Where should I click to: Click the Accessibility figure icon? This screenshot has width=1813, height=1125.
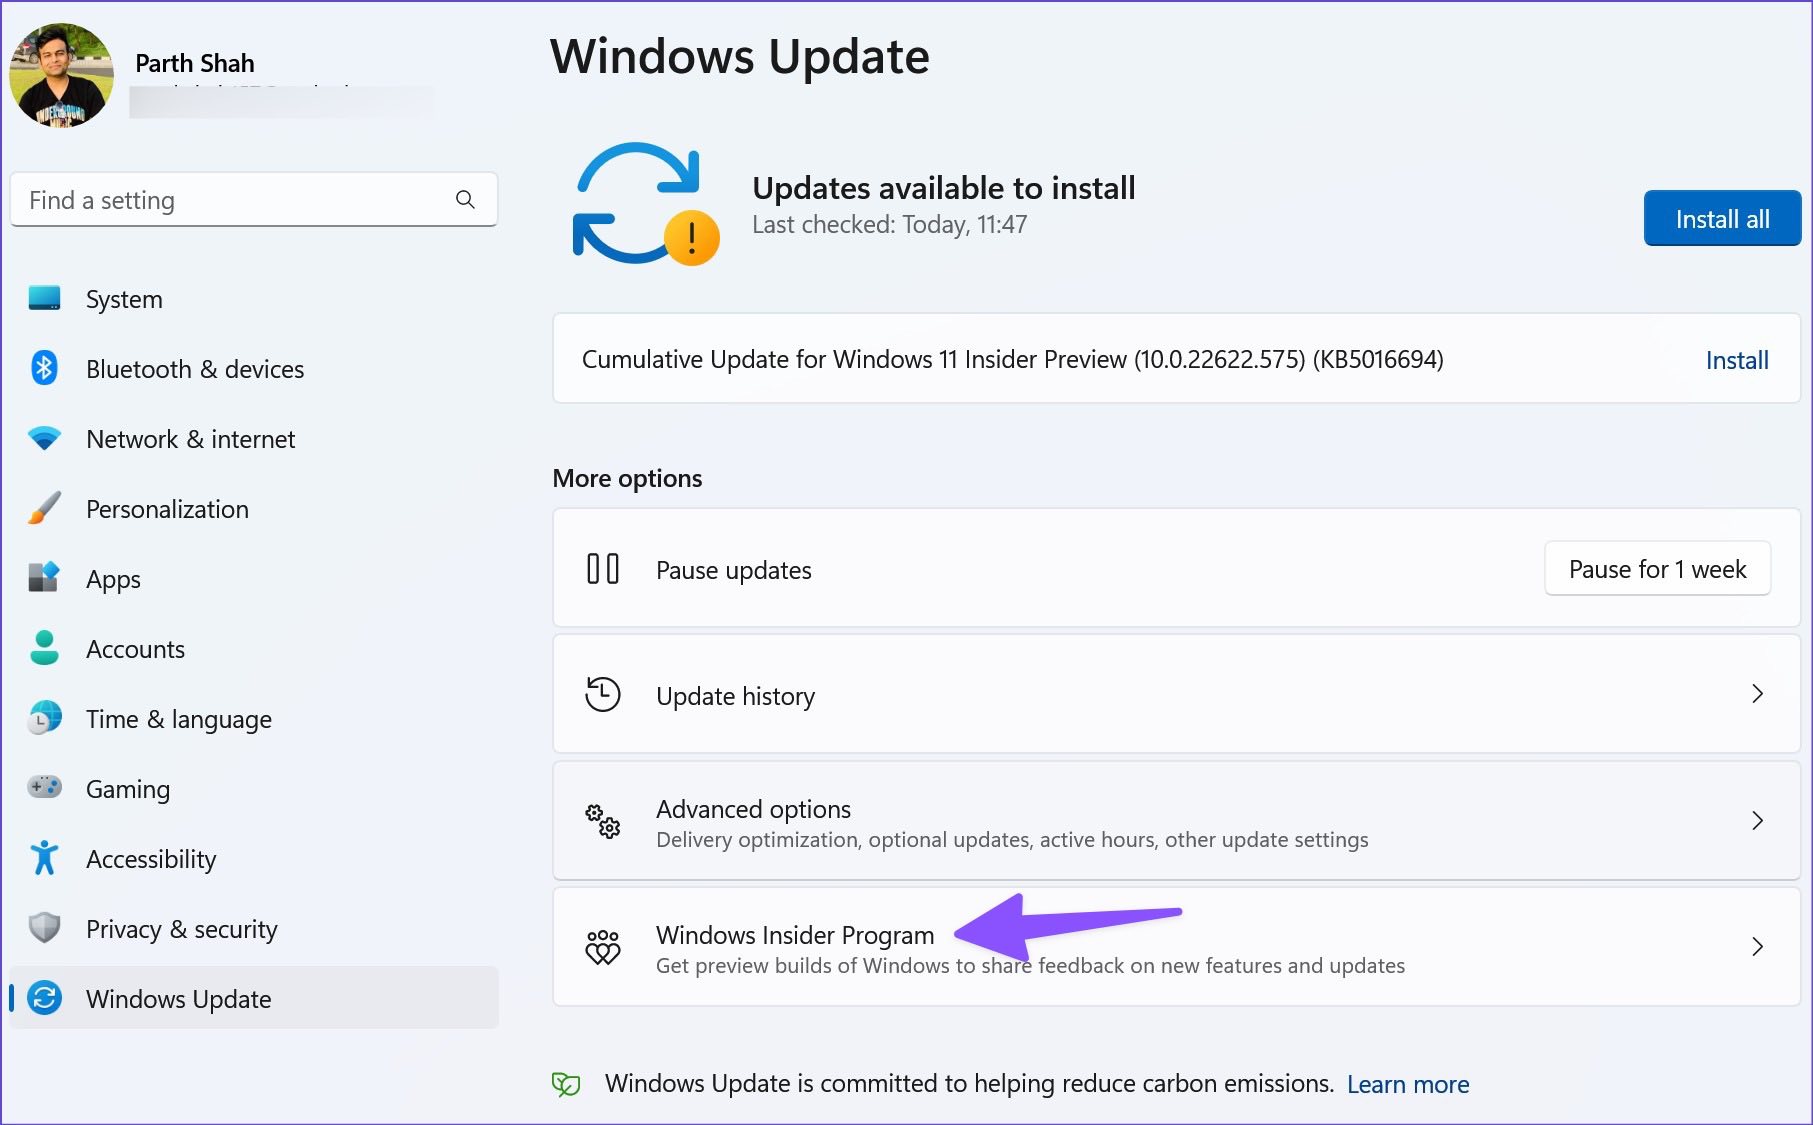tap(44, 858)
